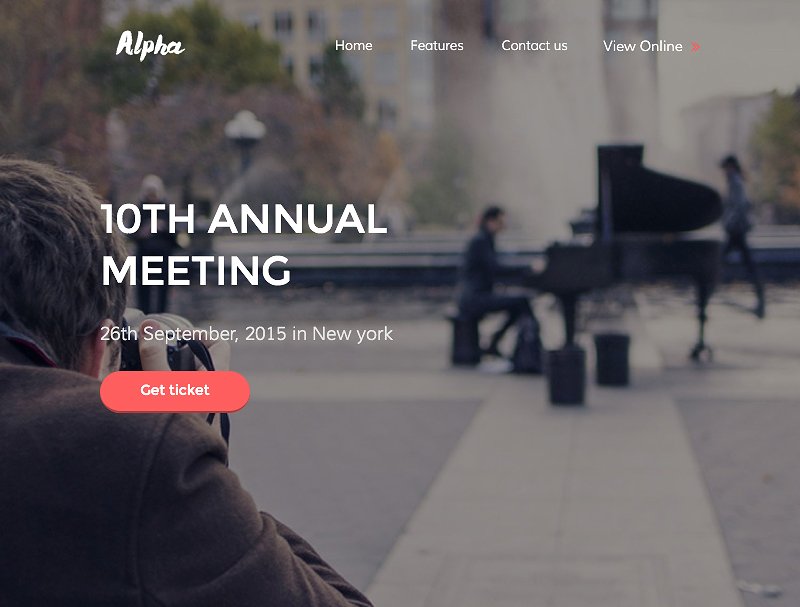The image size is (800, 607).
Task: Click the red double-chevron arrow icon
Action: point(695,47)
